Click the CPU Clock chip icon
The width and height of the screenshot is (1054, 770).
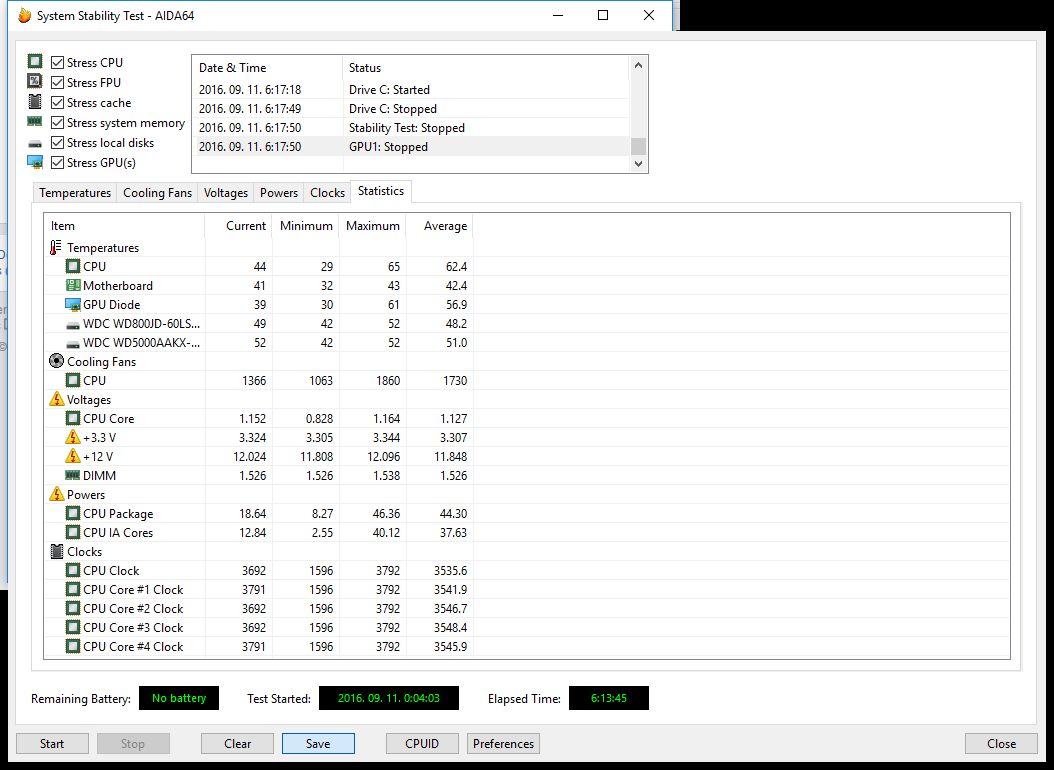(73, 570)
